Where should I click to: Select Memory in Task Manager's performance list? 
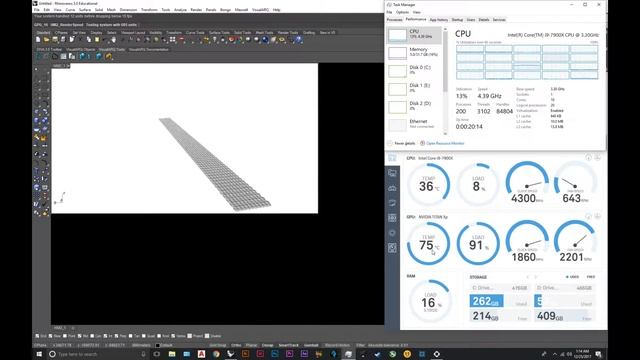414,52
